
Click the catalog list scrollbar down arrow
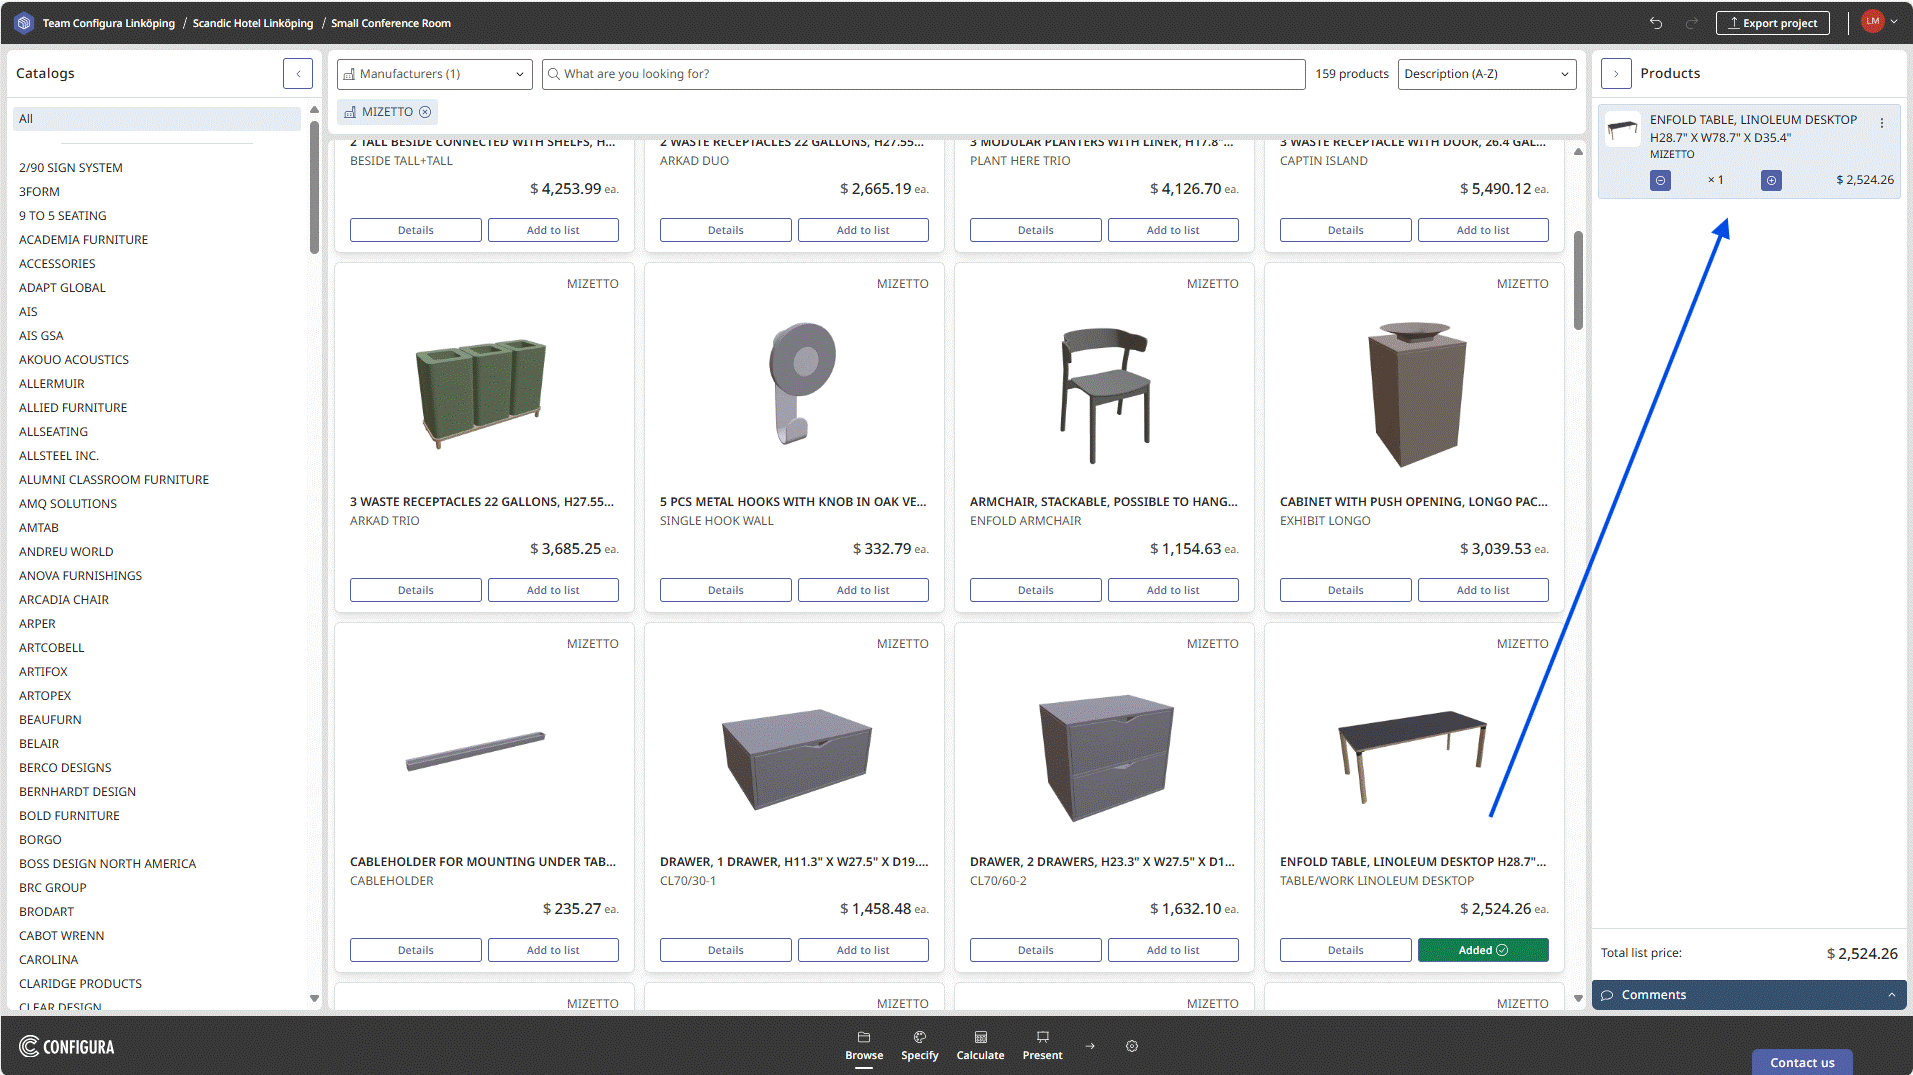[x=314, y=998]
